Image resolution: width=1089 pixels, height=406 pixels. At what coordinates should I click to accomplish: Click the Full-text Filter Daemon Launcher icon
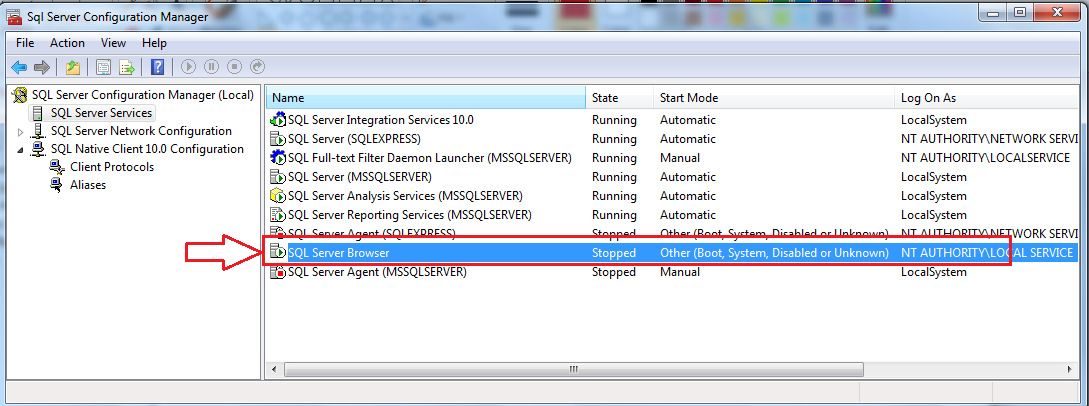tap(278, 158)
